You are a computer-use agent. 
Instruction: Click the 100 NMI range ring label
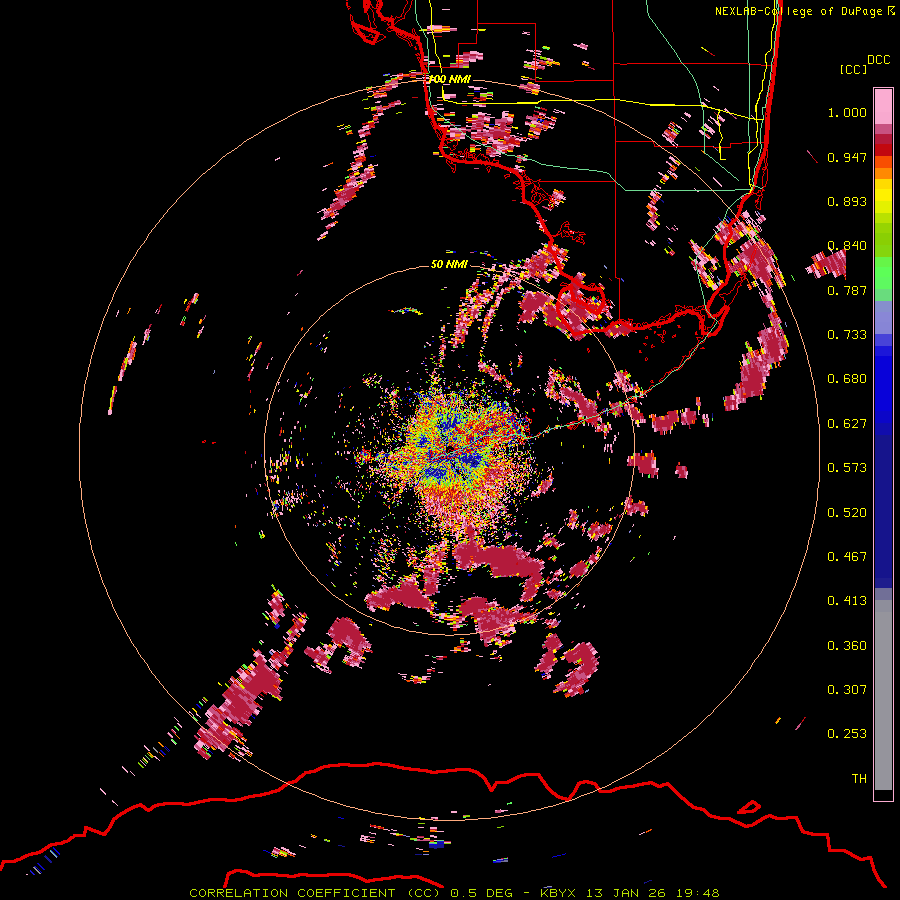click(450, 79)
